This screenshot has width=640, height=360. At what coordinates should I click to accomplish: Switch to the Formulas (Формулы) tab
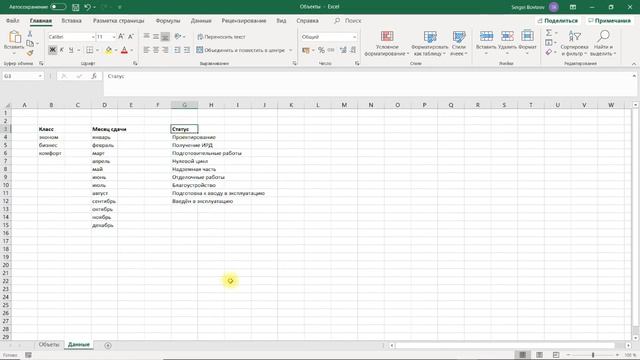coord(168,20)
